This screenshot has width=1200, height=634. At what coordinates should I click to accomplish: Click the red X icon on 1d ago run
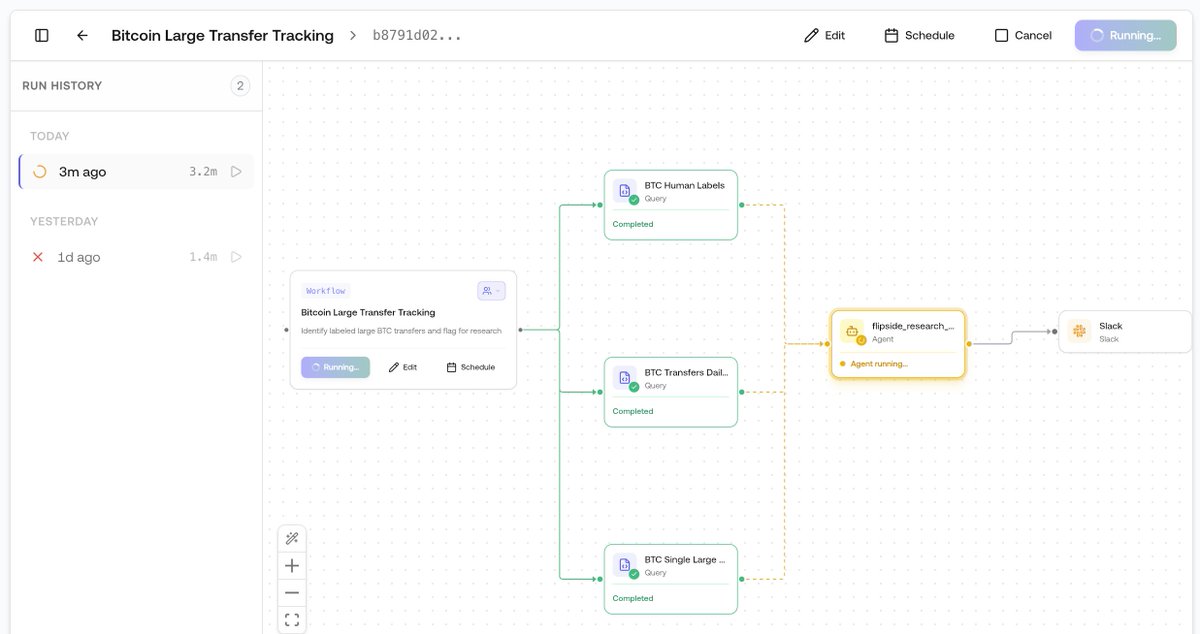pos(38,257)
